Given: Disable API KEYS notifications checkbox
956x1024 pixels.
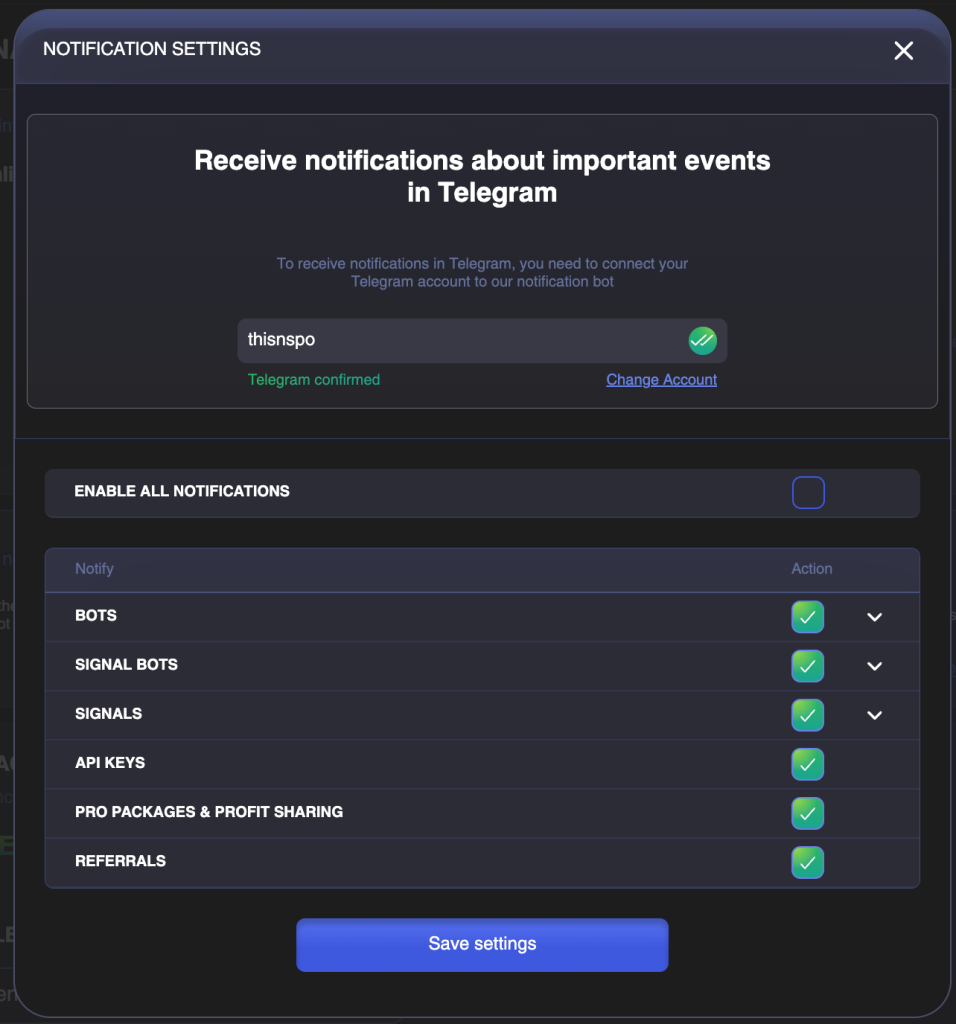Looking at the screenshot, I should [x=807, y=764].
